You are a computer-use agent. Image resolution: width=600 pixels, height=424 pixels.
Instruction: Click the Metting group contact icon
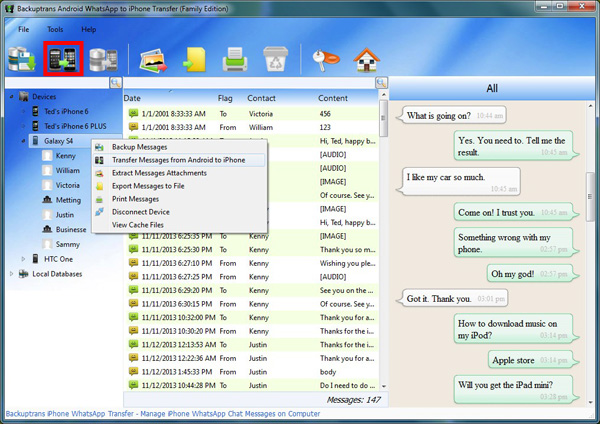click(x=47, y=200)
